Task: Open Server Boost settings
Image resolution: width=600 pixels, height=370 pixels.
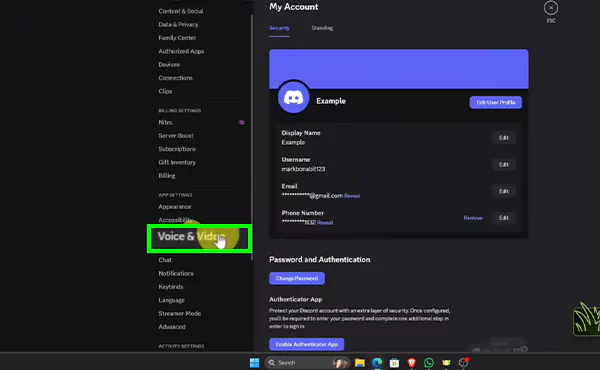Action: (x=176, y=136)
